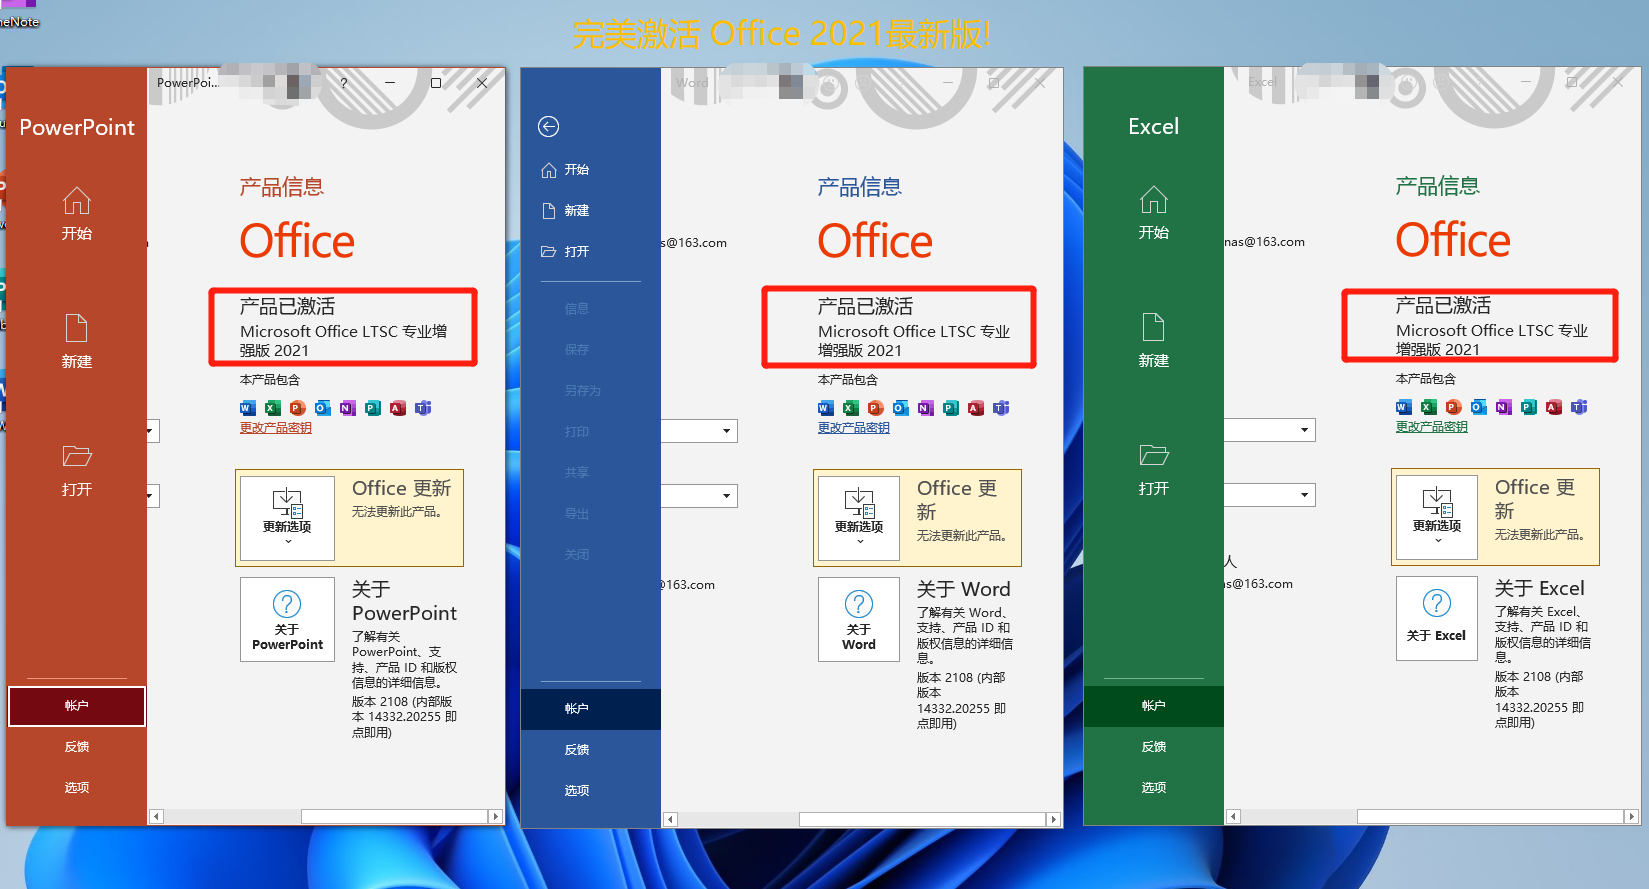Viewport: 1649px width, 889px height.
Task: Open Home (开始) in Excel sidebar
Action: (x=1153, y=213)
